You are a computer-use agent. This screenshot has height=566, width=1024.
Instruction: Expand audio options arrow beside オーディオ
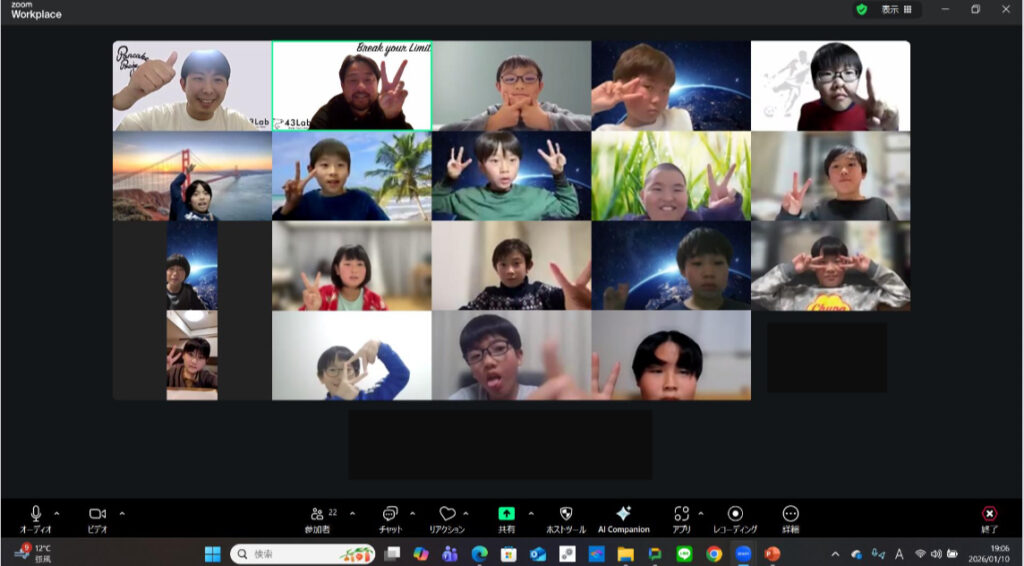(57, 513)
